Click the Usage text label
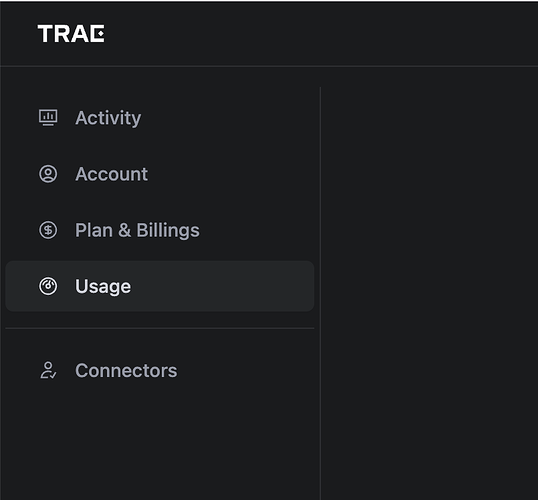This screenshot has height=500, width=538. click(x=103, y=287)
